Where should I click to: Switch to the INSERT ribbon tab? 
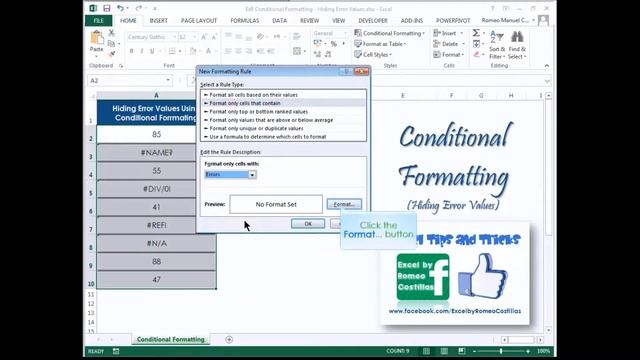coord(158,20)
